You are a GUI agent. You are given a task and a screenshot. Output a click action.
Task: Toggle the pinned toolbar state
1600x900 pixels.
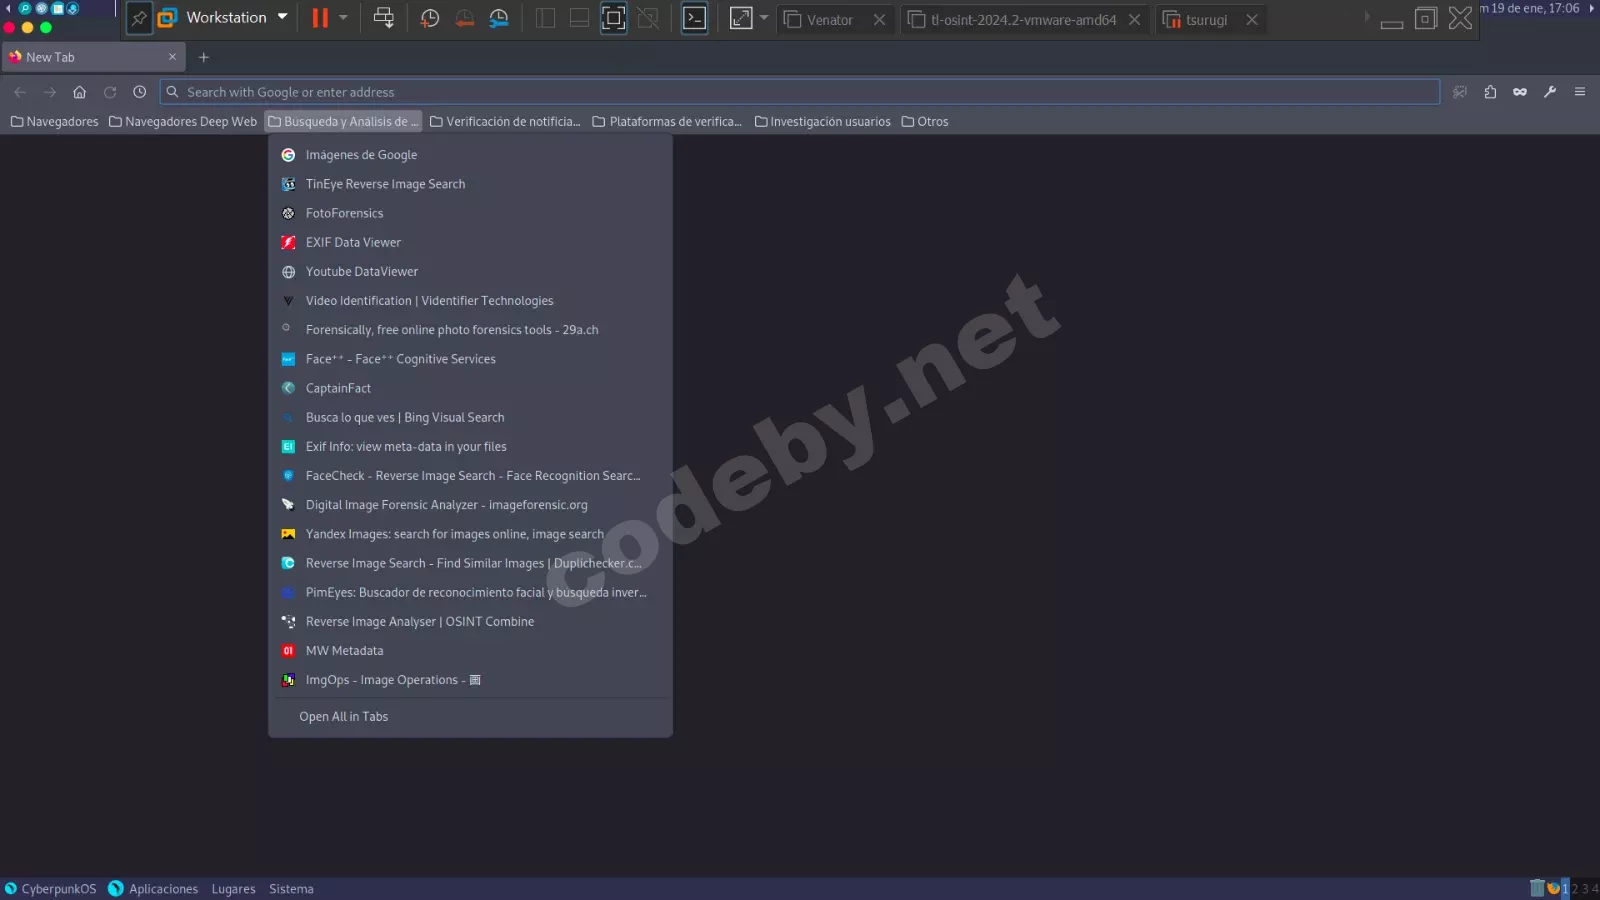pyautogui.click(x=139, y=18)
